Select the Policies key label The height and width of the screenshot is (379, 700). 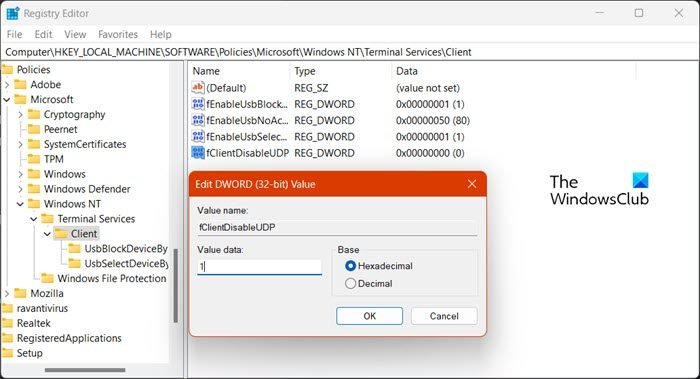pyautogui.click(x=33, y=70)
